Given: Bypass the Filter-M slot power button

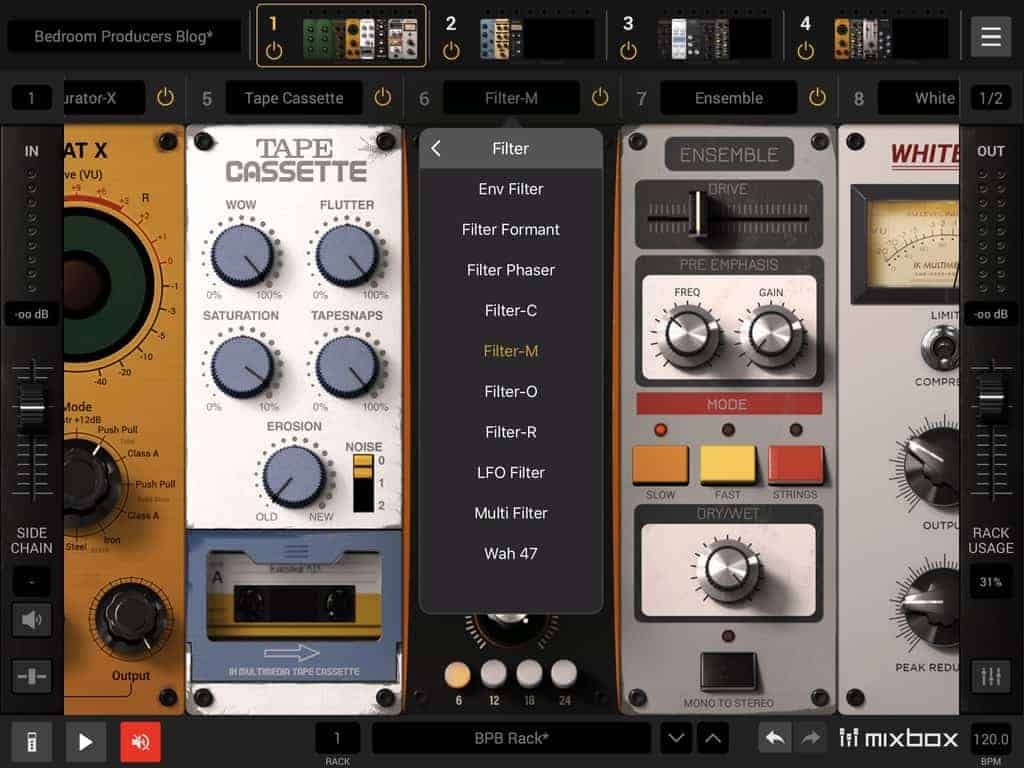Looking at the screenshot, I should pos(600,98).
